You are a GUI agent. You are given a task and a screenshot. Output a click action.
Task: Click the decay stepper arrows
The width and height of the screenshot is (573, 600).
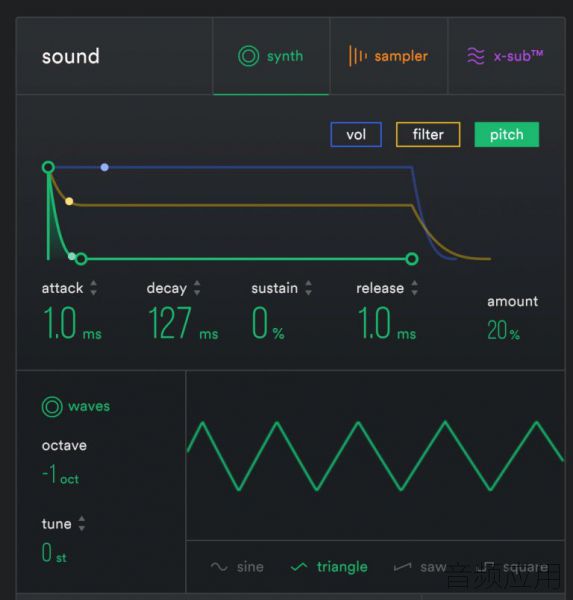point(197,288)
